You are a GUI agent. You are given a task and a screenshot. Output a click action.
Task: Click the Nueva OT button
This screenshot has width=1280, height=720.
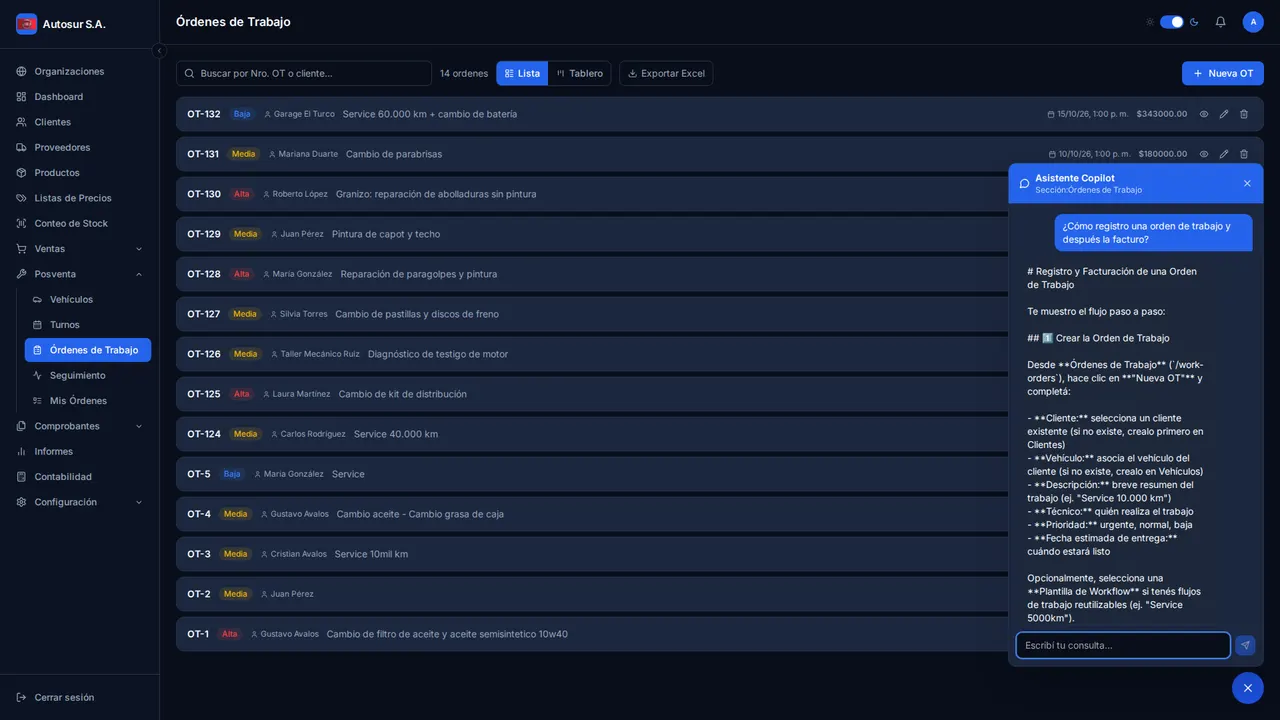(1223, 73)
